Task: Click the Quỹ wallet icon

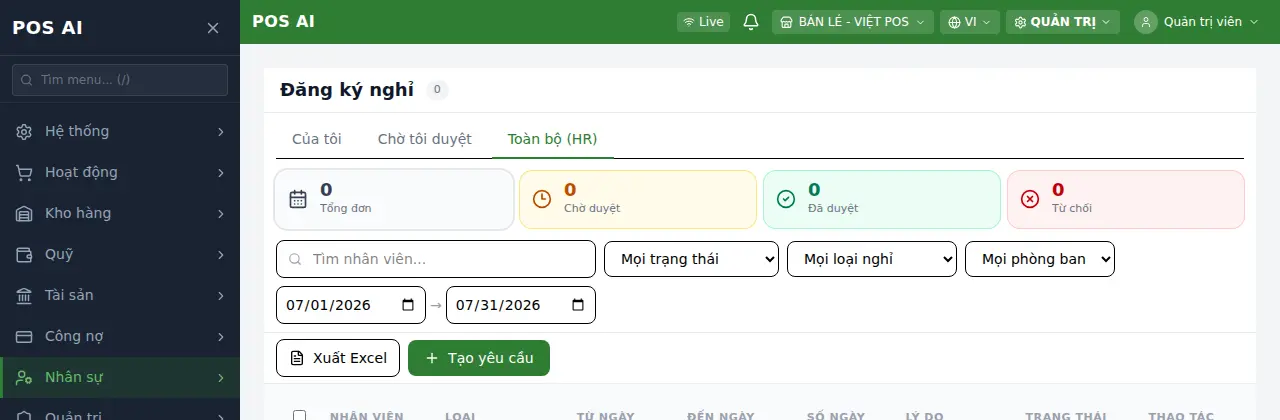Action: 25,254
